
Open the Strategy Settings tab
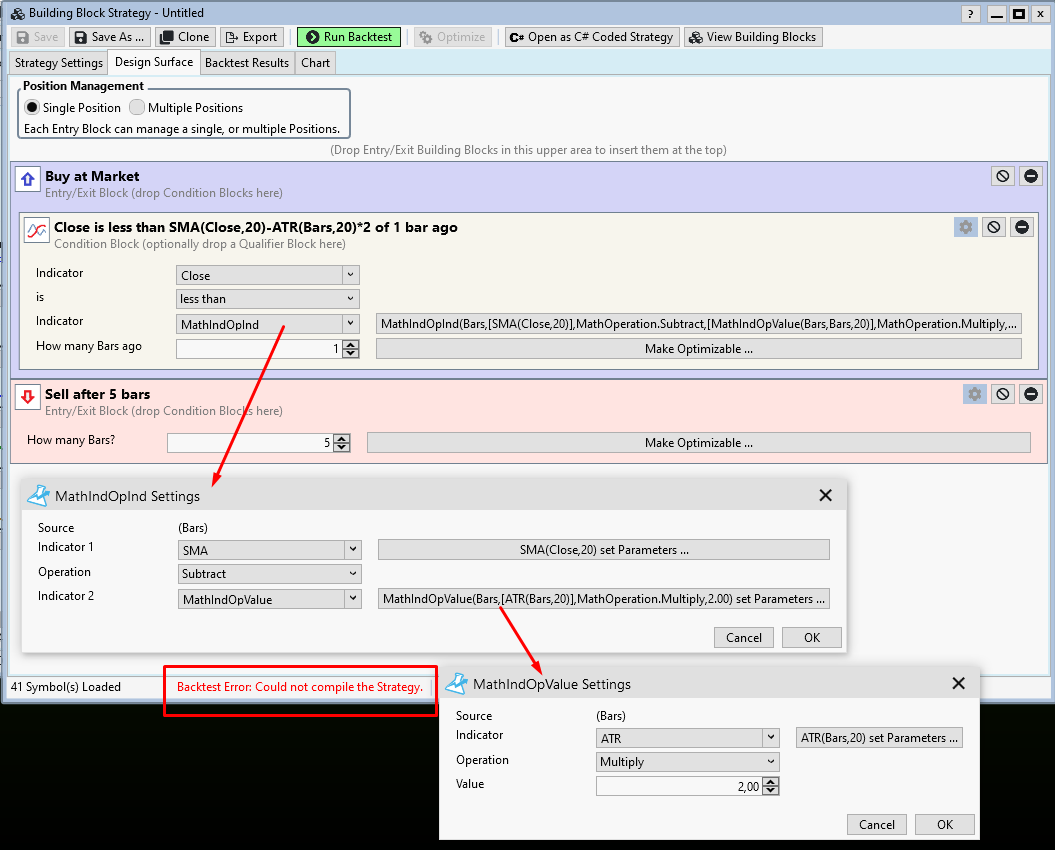pyautogui.click(x=59, y=63)
